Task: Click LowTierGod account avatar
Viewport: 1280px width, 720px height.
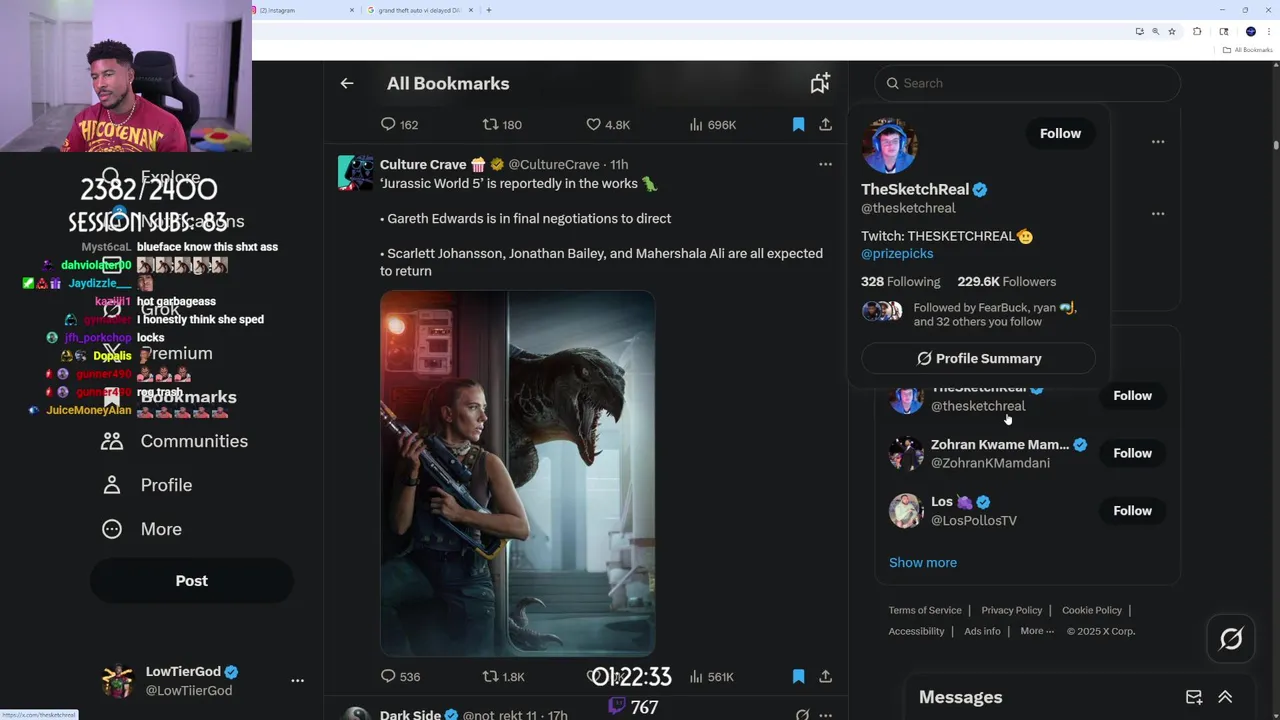Action: [x=118, y=681]
